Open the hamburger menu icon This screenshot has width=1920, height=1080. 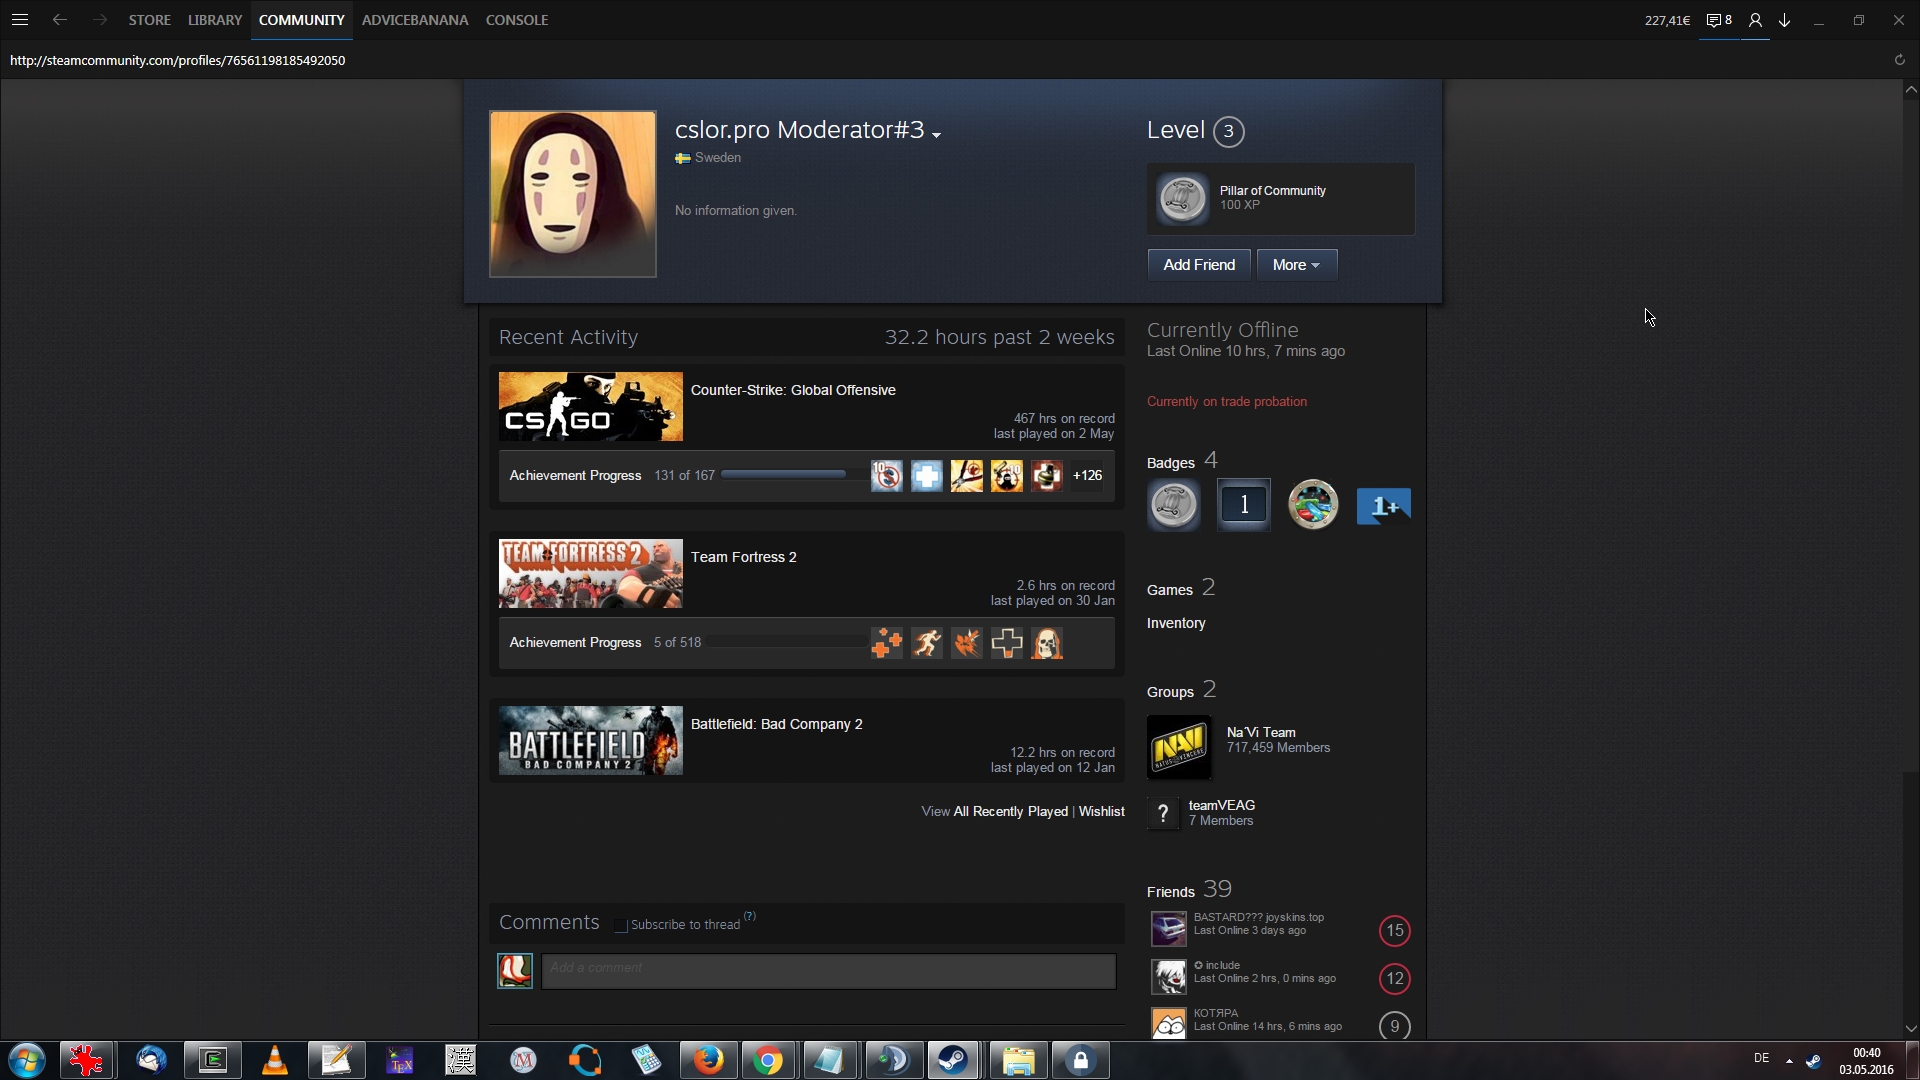tap(20, 20)
